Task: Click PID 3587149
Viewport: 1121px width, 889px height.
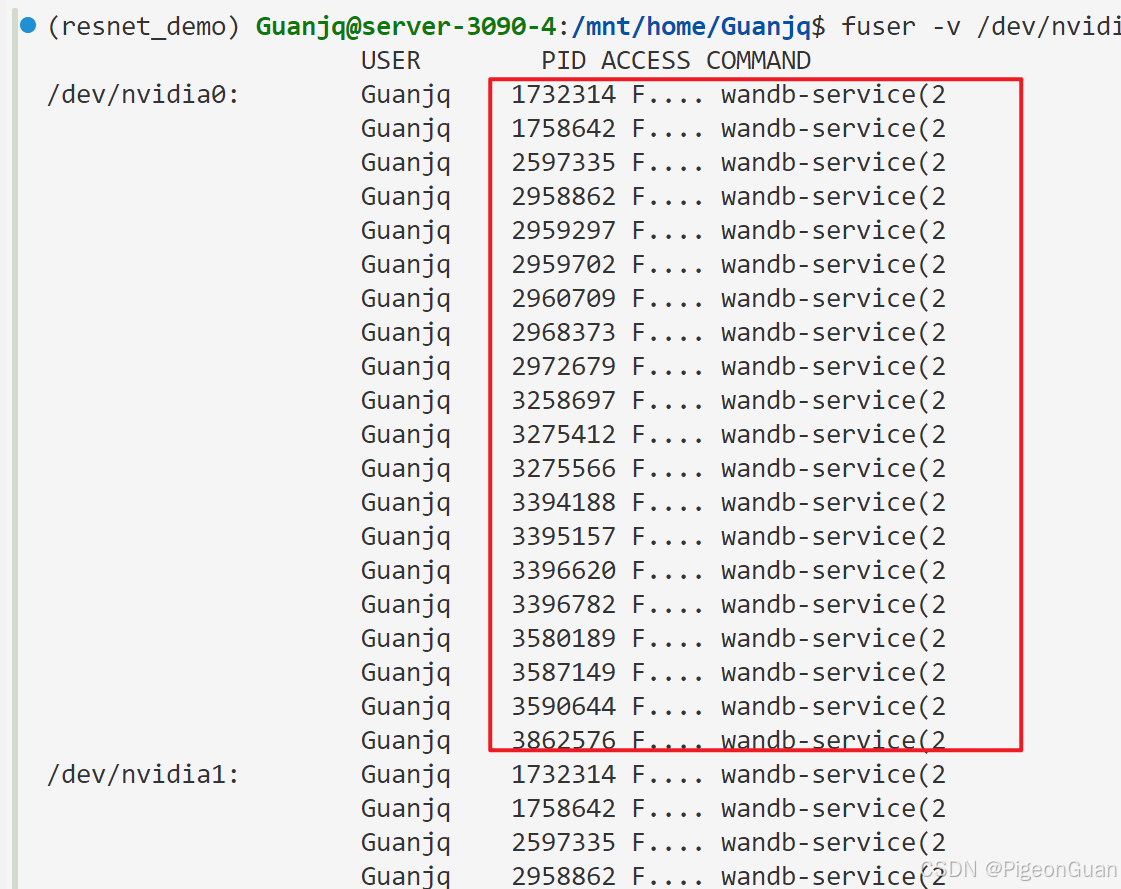Action: (x=563, y=672)
